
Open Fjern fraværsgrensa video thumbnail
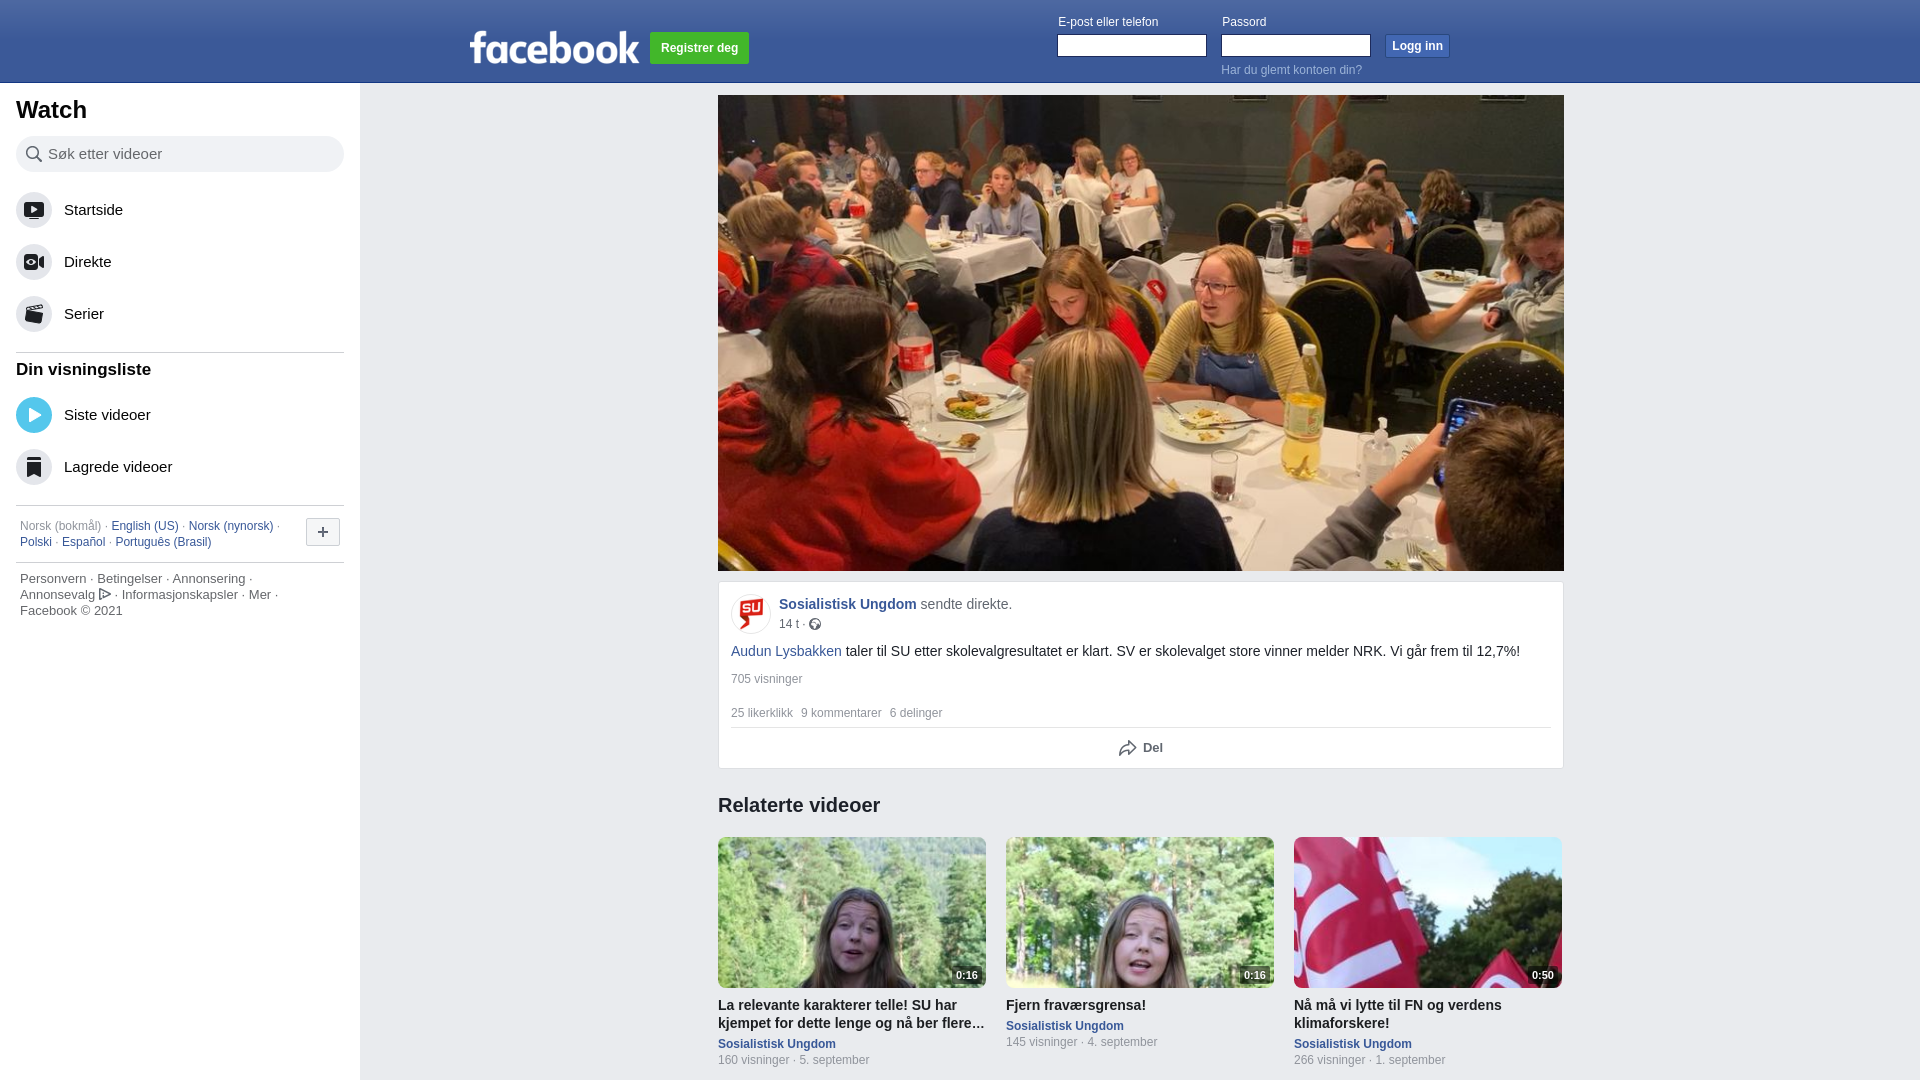[x=1140, y=912]
